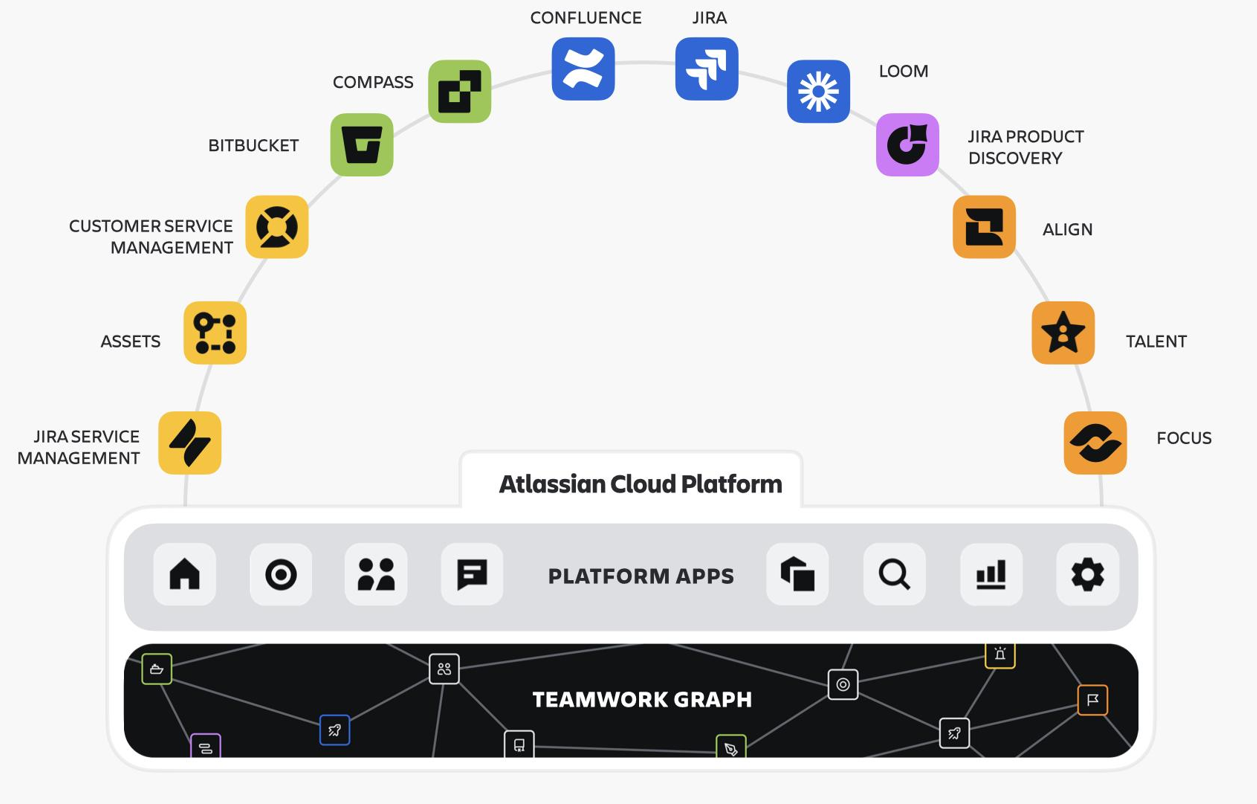
Task: Launch the Jira app icon
Action: point(707,69)
